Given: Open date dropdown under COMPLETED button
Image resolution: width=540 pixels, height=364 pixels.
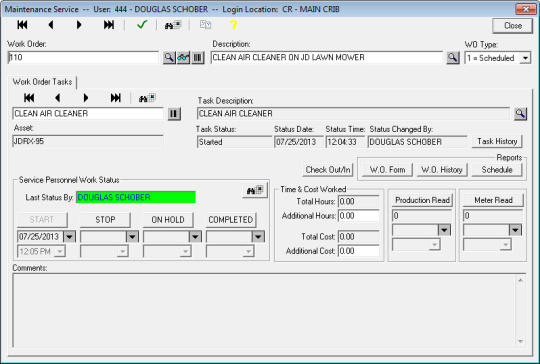Looking at the screenshot, I should [258, 237].
